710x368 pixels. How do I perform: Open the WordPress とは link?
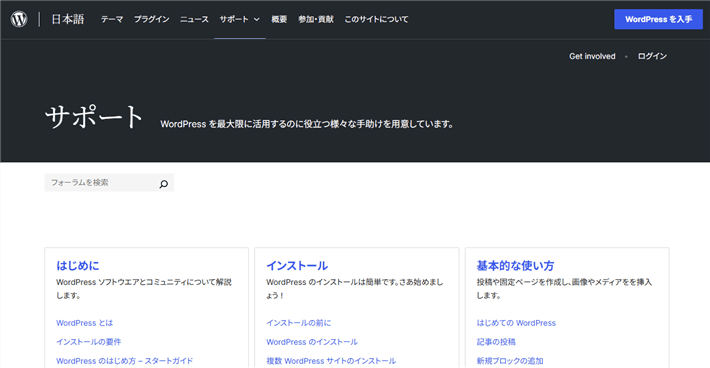tap(84, 323)
